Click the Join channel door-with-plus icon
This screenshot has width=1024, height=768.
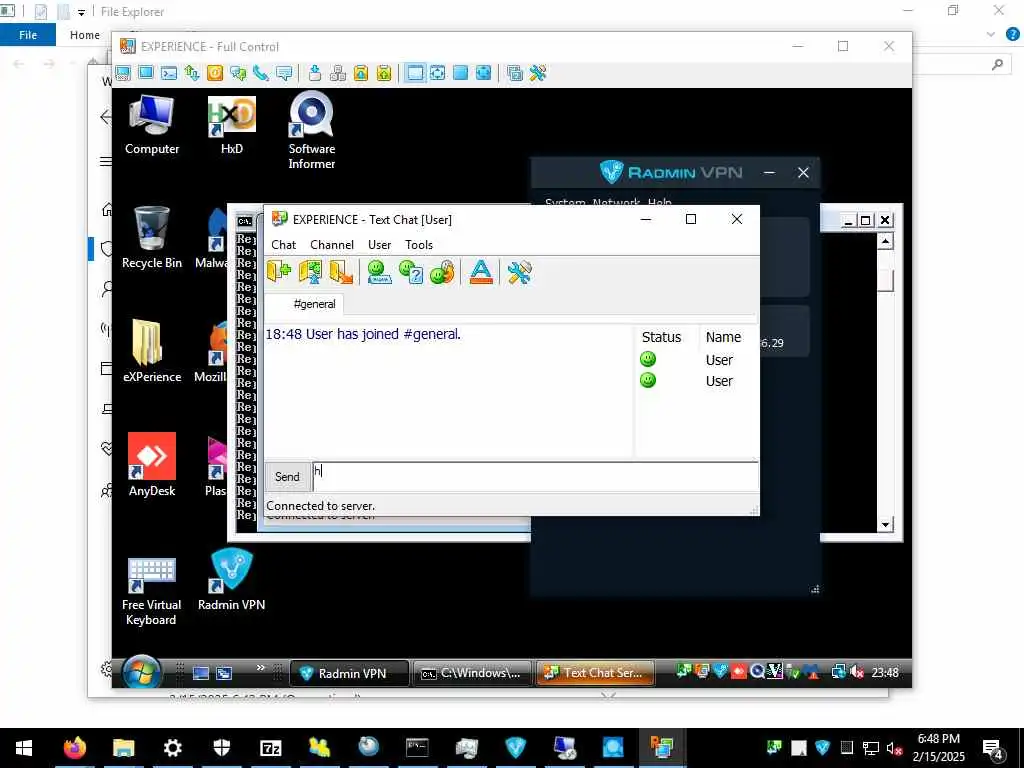pos(279,272)
